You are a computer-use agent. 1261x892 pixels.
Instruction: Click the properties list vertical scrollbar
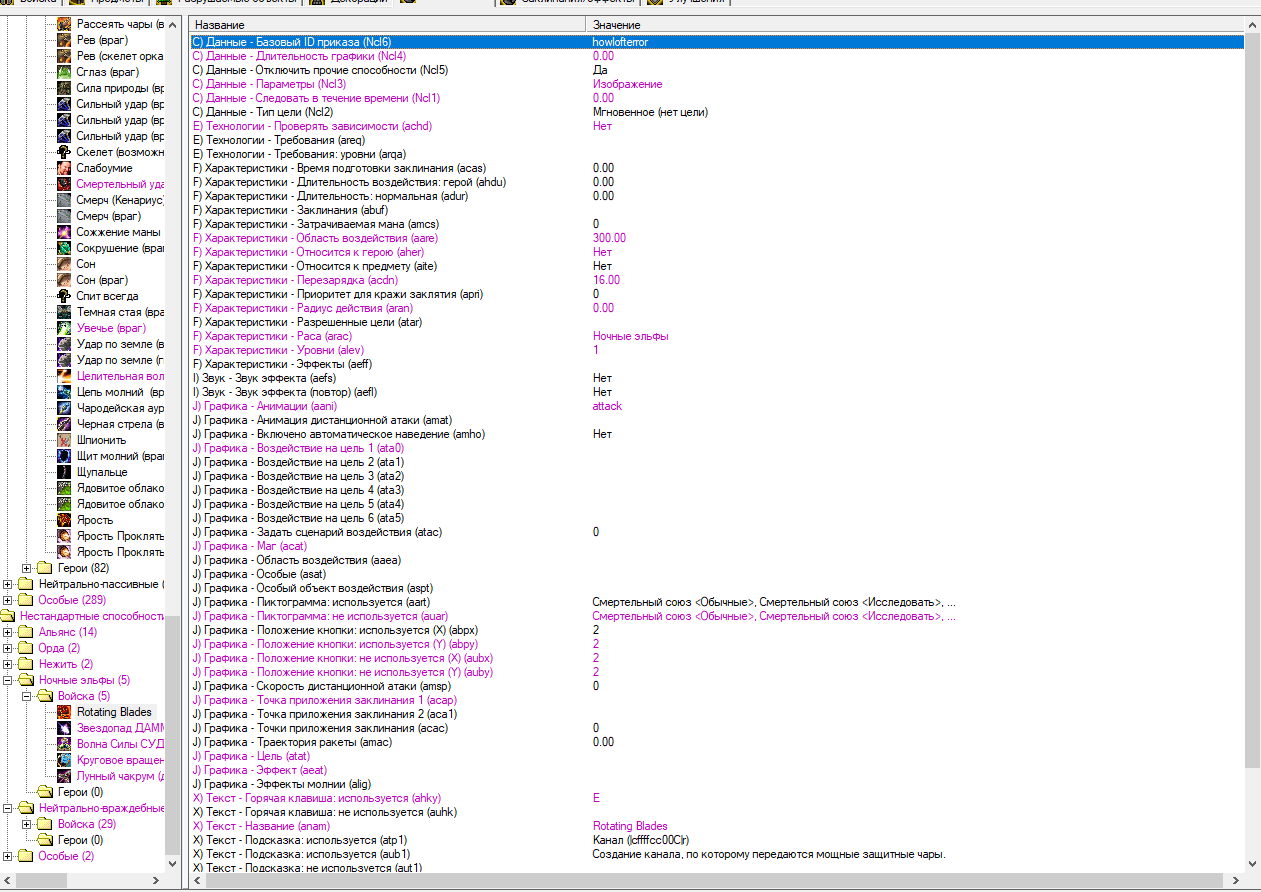click(x=1252, y=400)
